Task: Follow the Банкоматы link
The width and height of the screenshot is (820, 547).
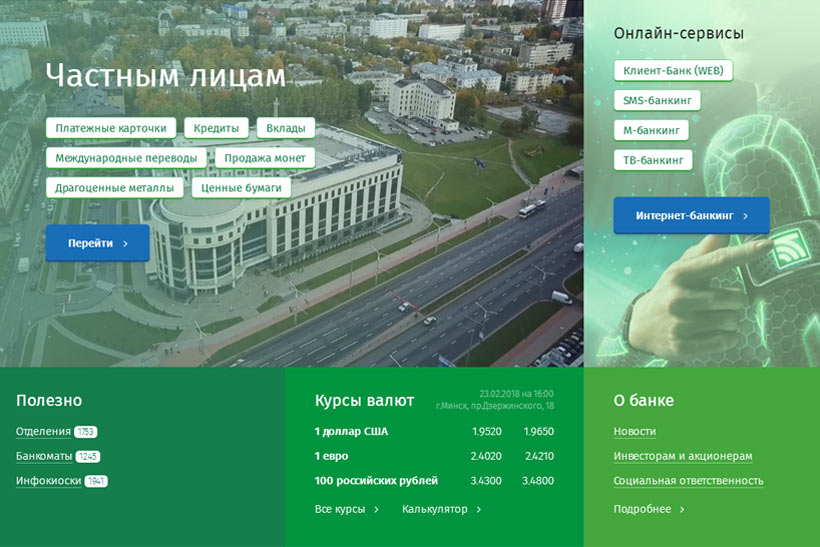Action: coord(44,457)
